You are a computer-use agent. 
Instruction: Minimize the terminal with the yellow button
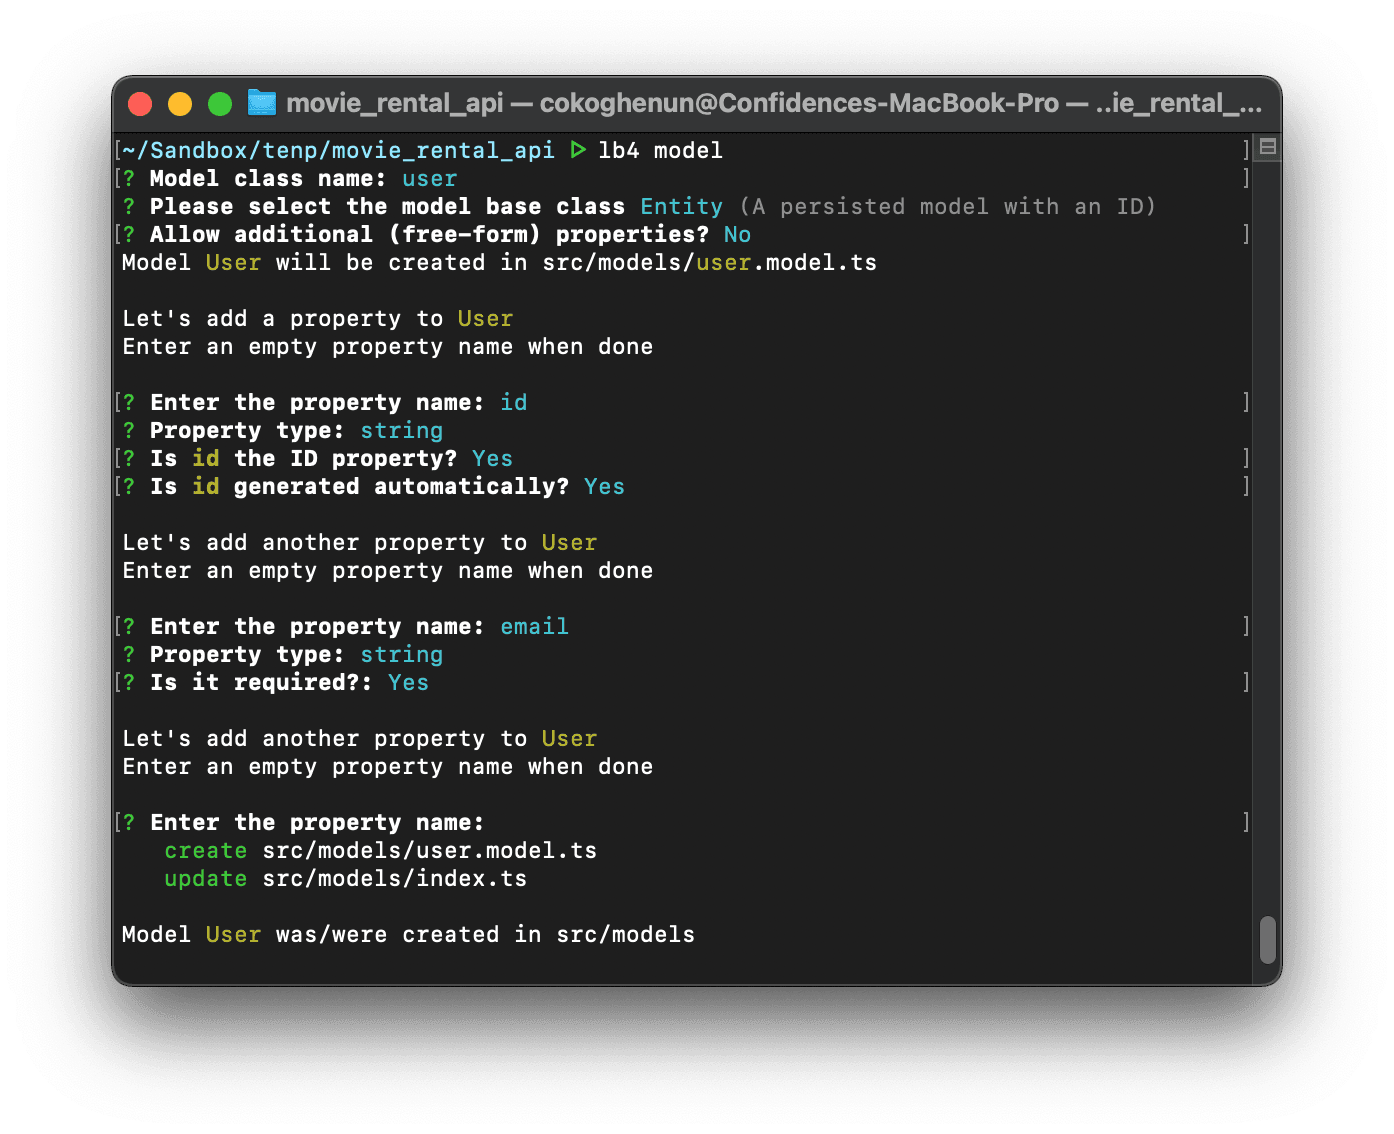180,104
